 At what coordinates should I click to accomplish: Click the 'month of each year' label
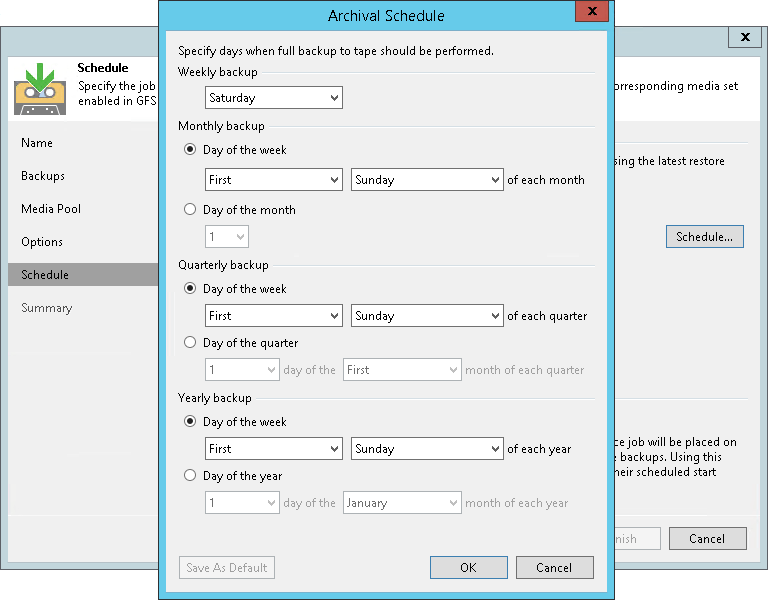point(517,504)
